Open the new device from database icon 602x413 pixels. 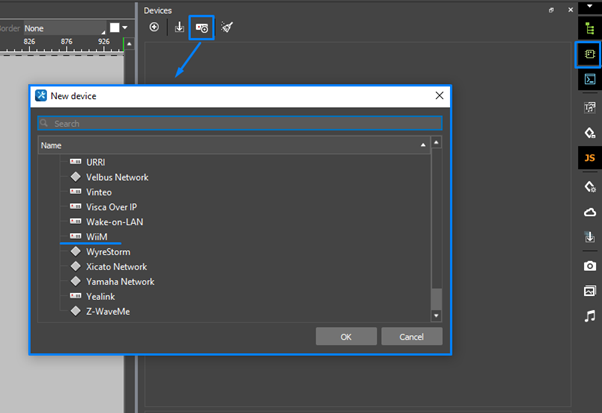202,28
